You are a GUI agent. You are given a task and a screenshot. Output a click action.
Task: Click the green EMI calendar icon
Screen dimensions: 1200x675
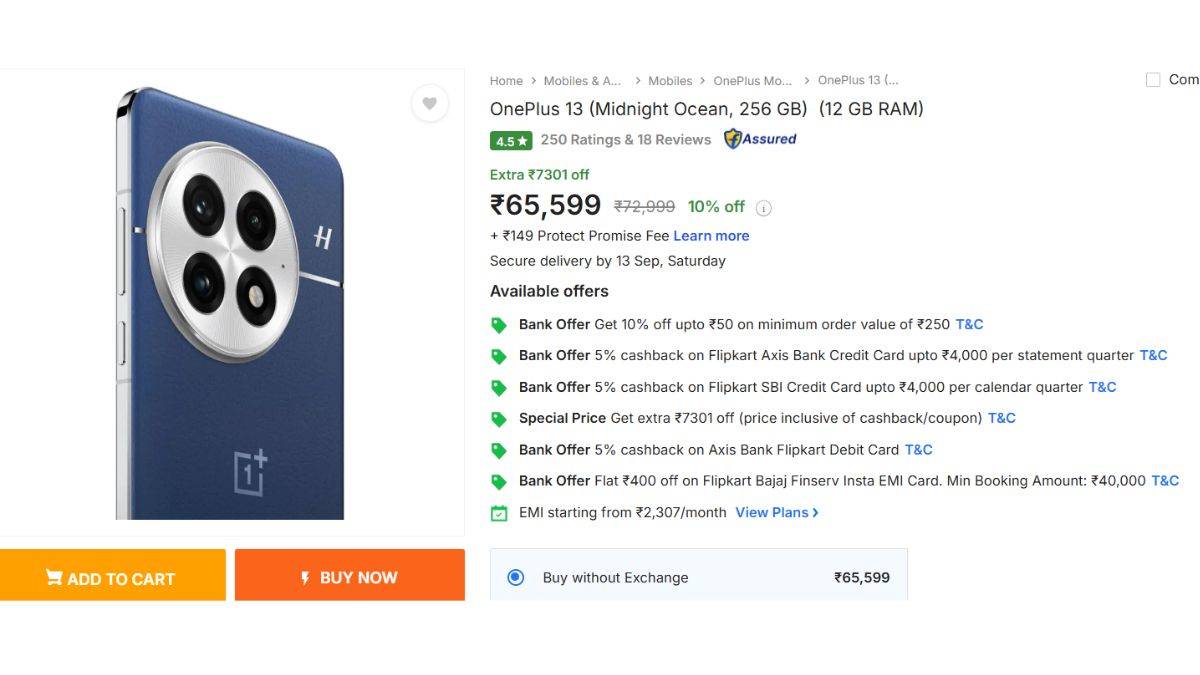click(498, 512)
